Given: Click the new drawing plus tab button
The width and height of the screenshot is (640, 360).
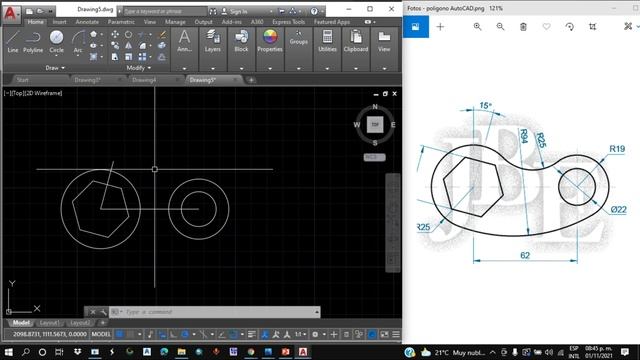Looking at the screenshot, I should pyautogui.click(x=251, y=80).
